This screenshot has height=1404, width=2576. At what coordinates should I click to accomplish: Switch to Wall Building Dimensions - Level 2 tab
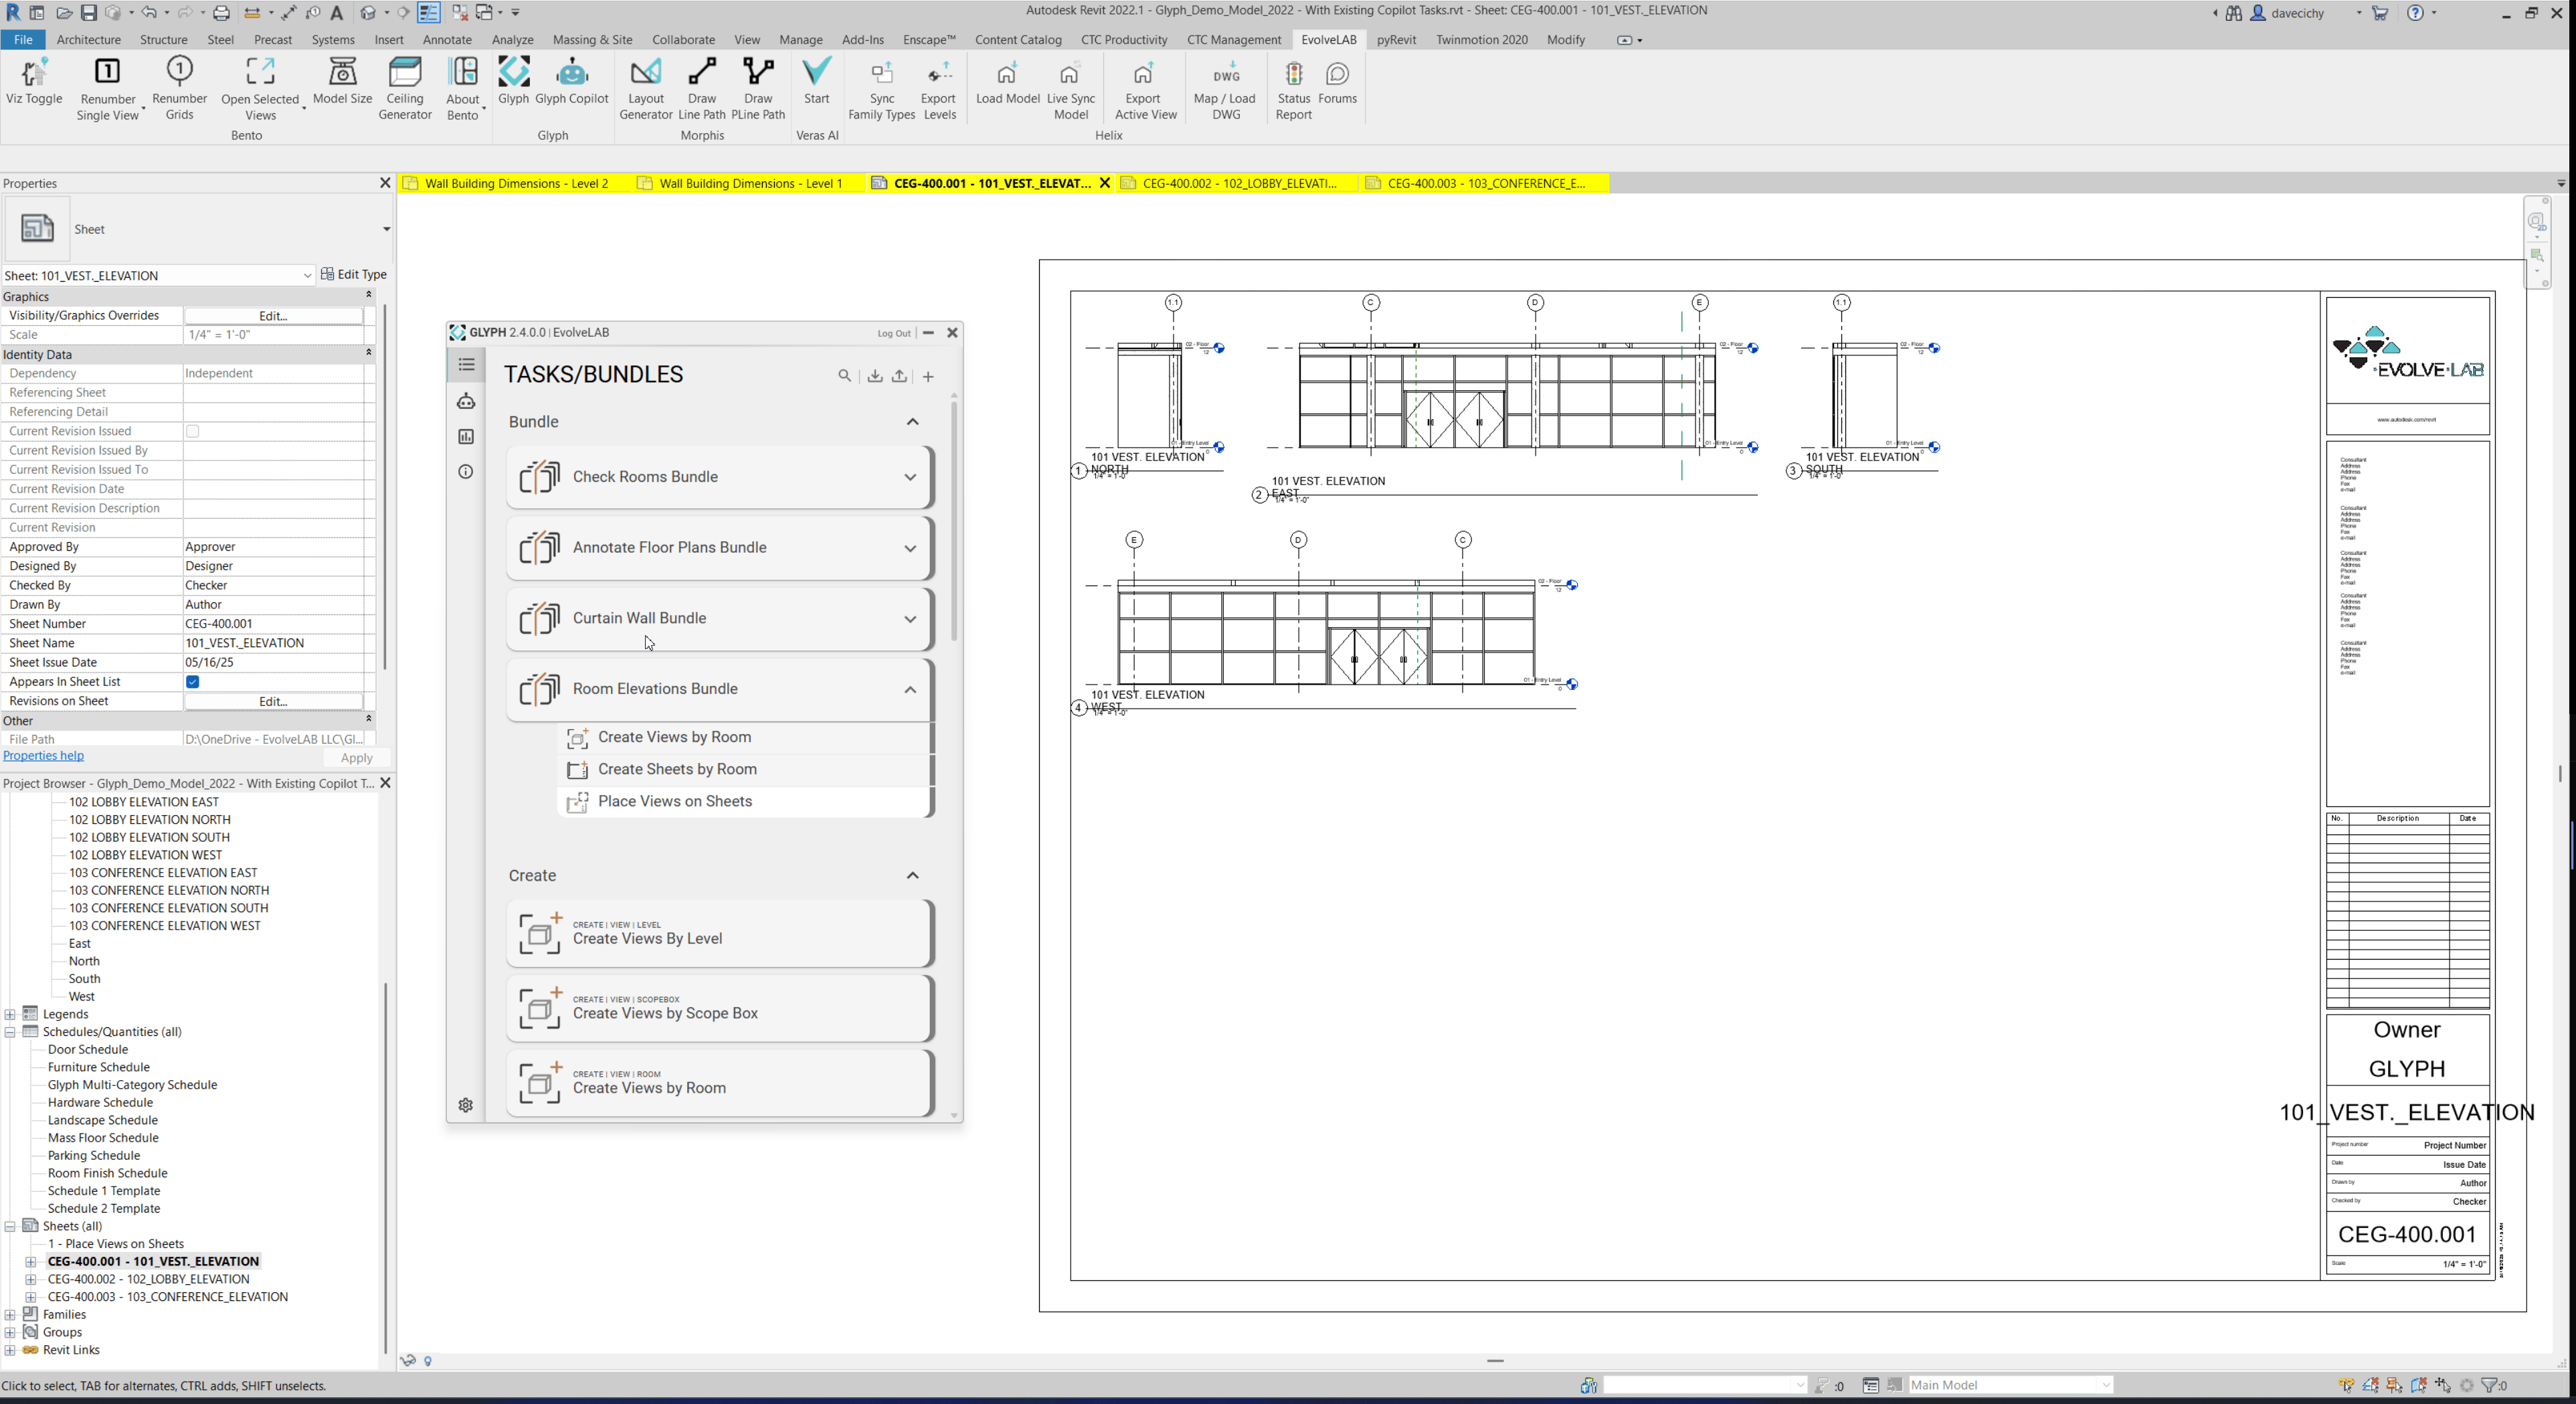(516, 183)
